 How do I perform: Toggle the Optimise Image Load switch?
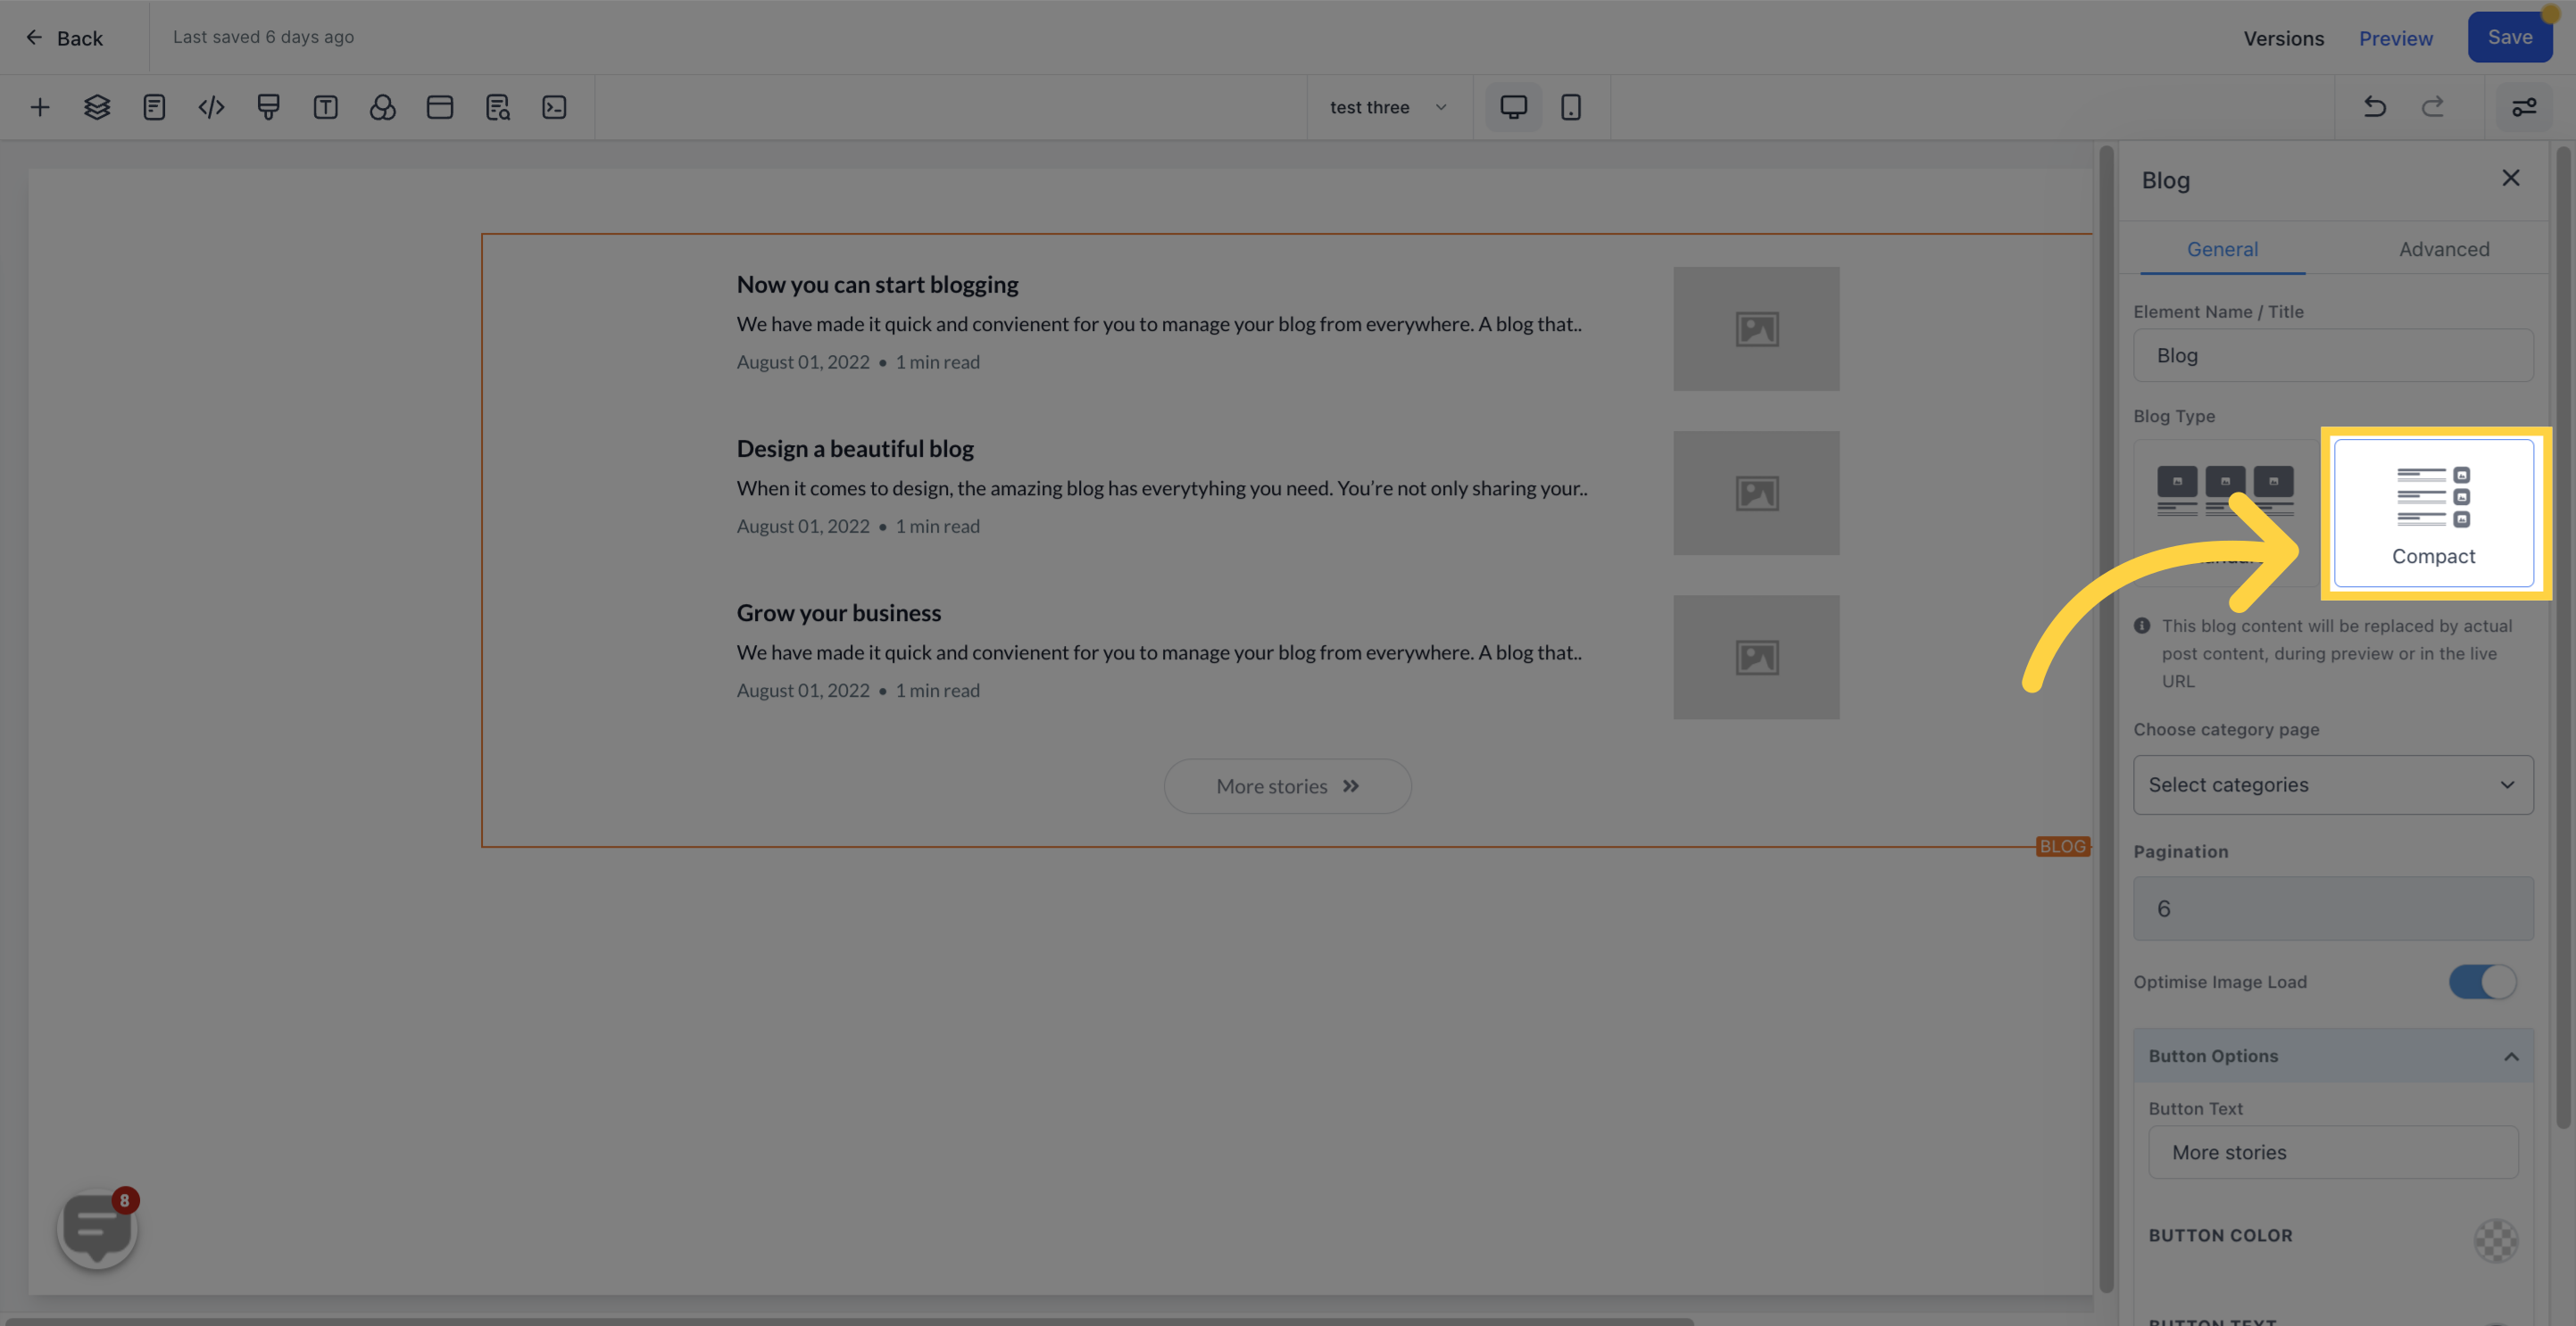(2483, 981)
